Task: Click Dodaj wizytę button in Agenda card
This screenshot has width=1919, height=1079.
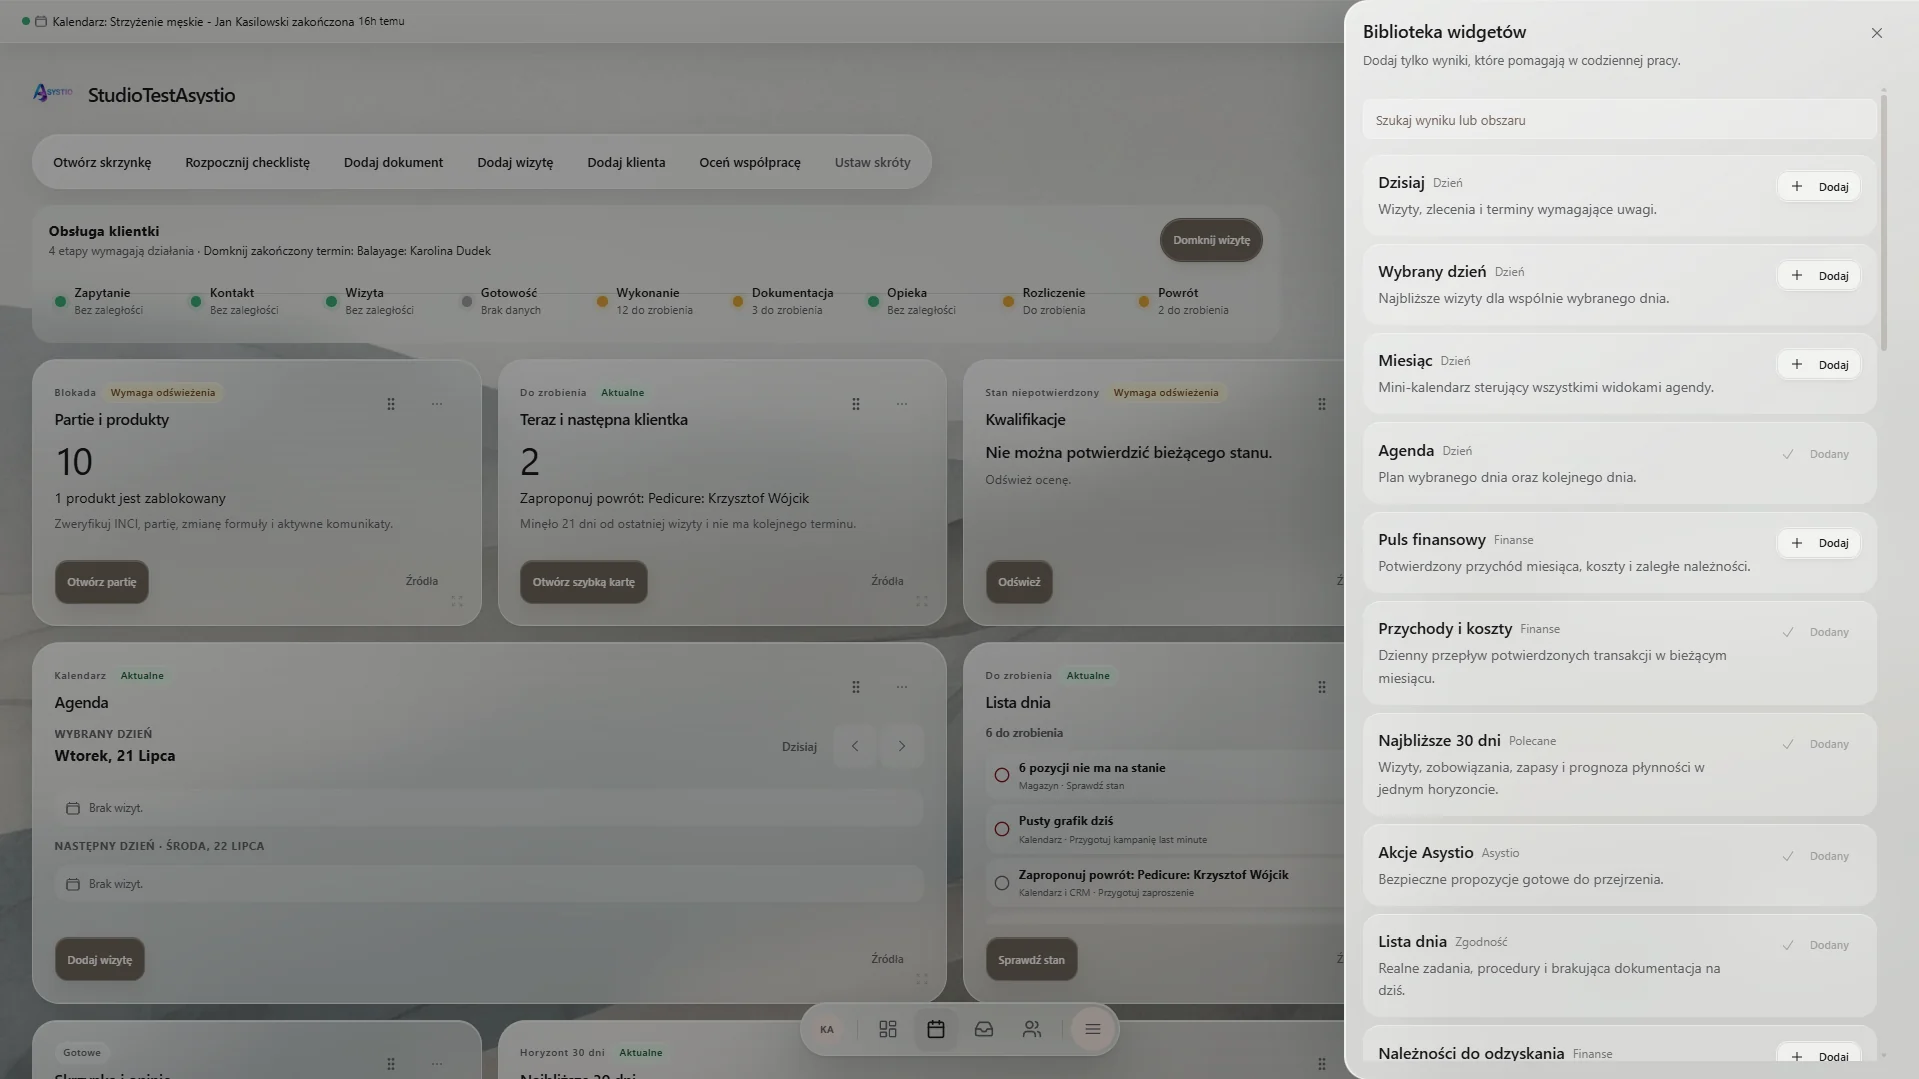Action: (x=99, y=960)
